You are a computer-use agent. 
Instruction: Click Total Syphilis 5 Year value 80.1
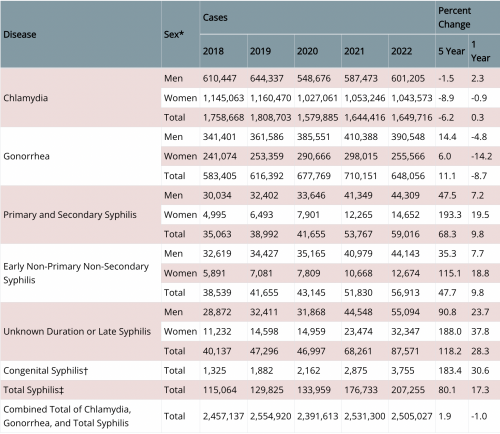(447, 390)
